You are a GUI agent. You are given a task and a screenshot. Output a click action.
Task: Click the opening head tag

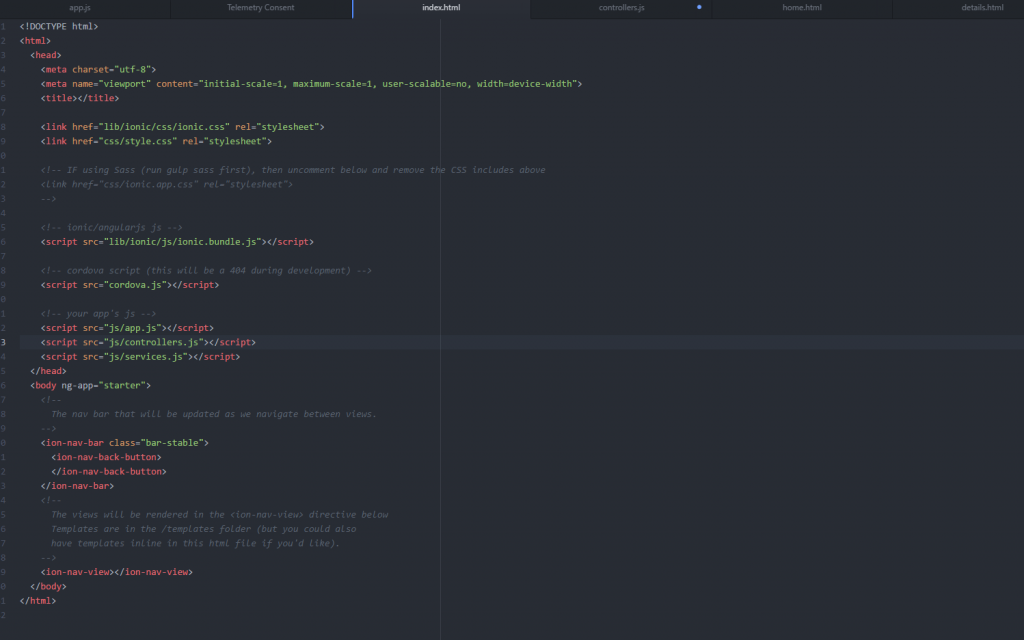(46, 55)
